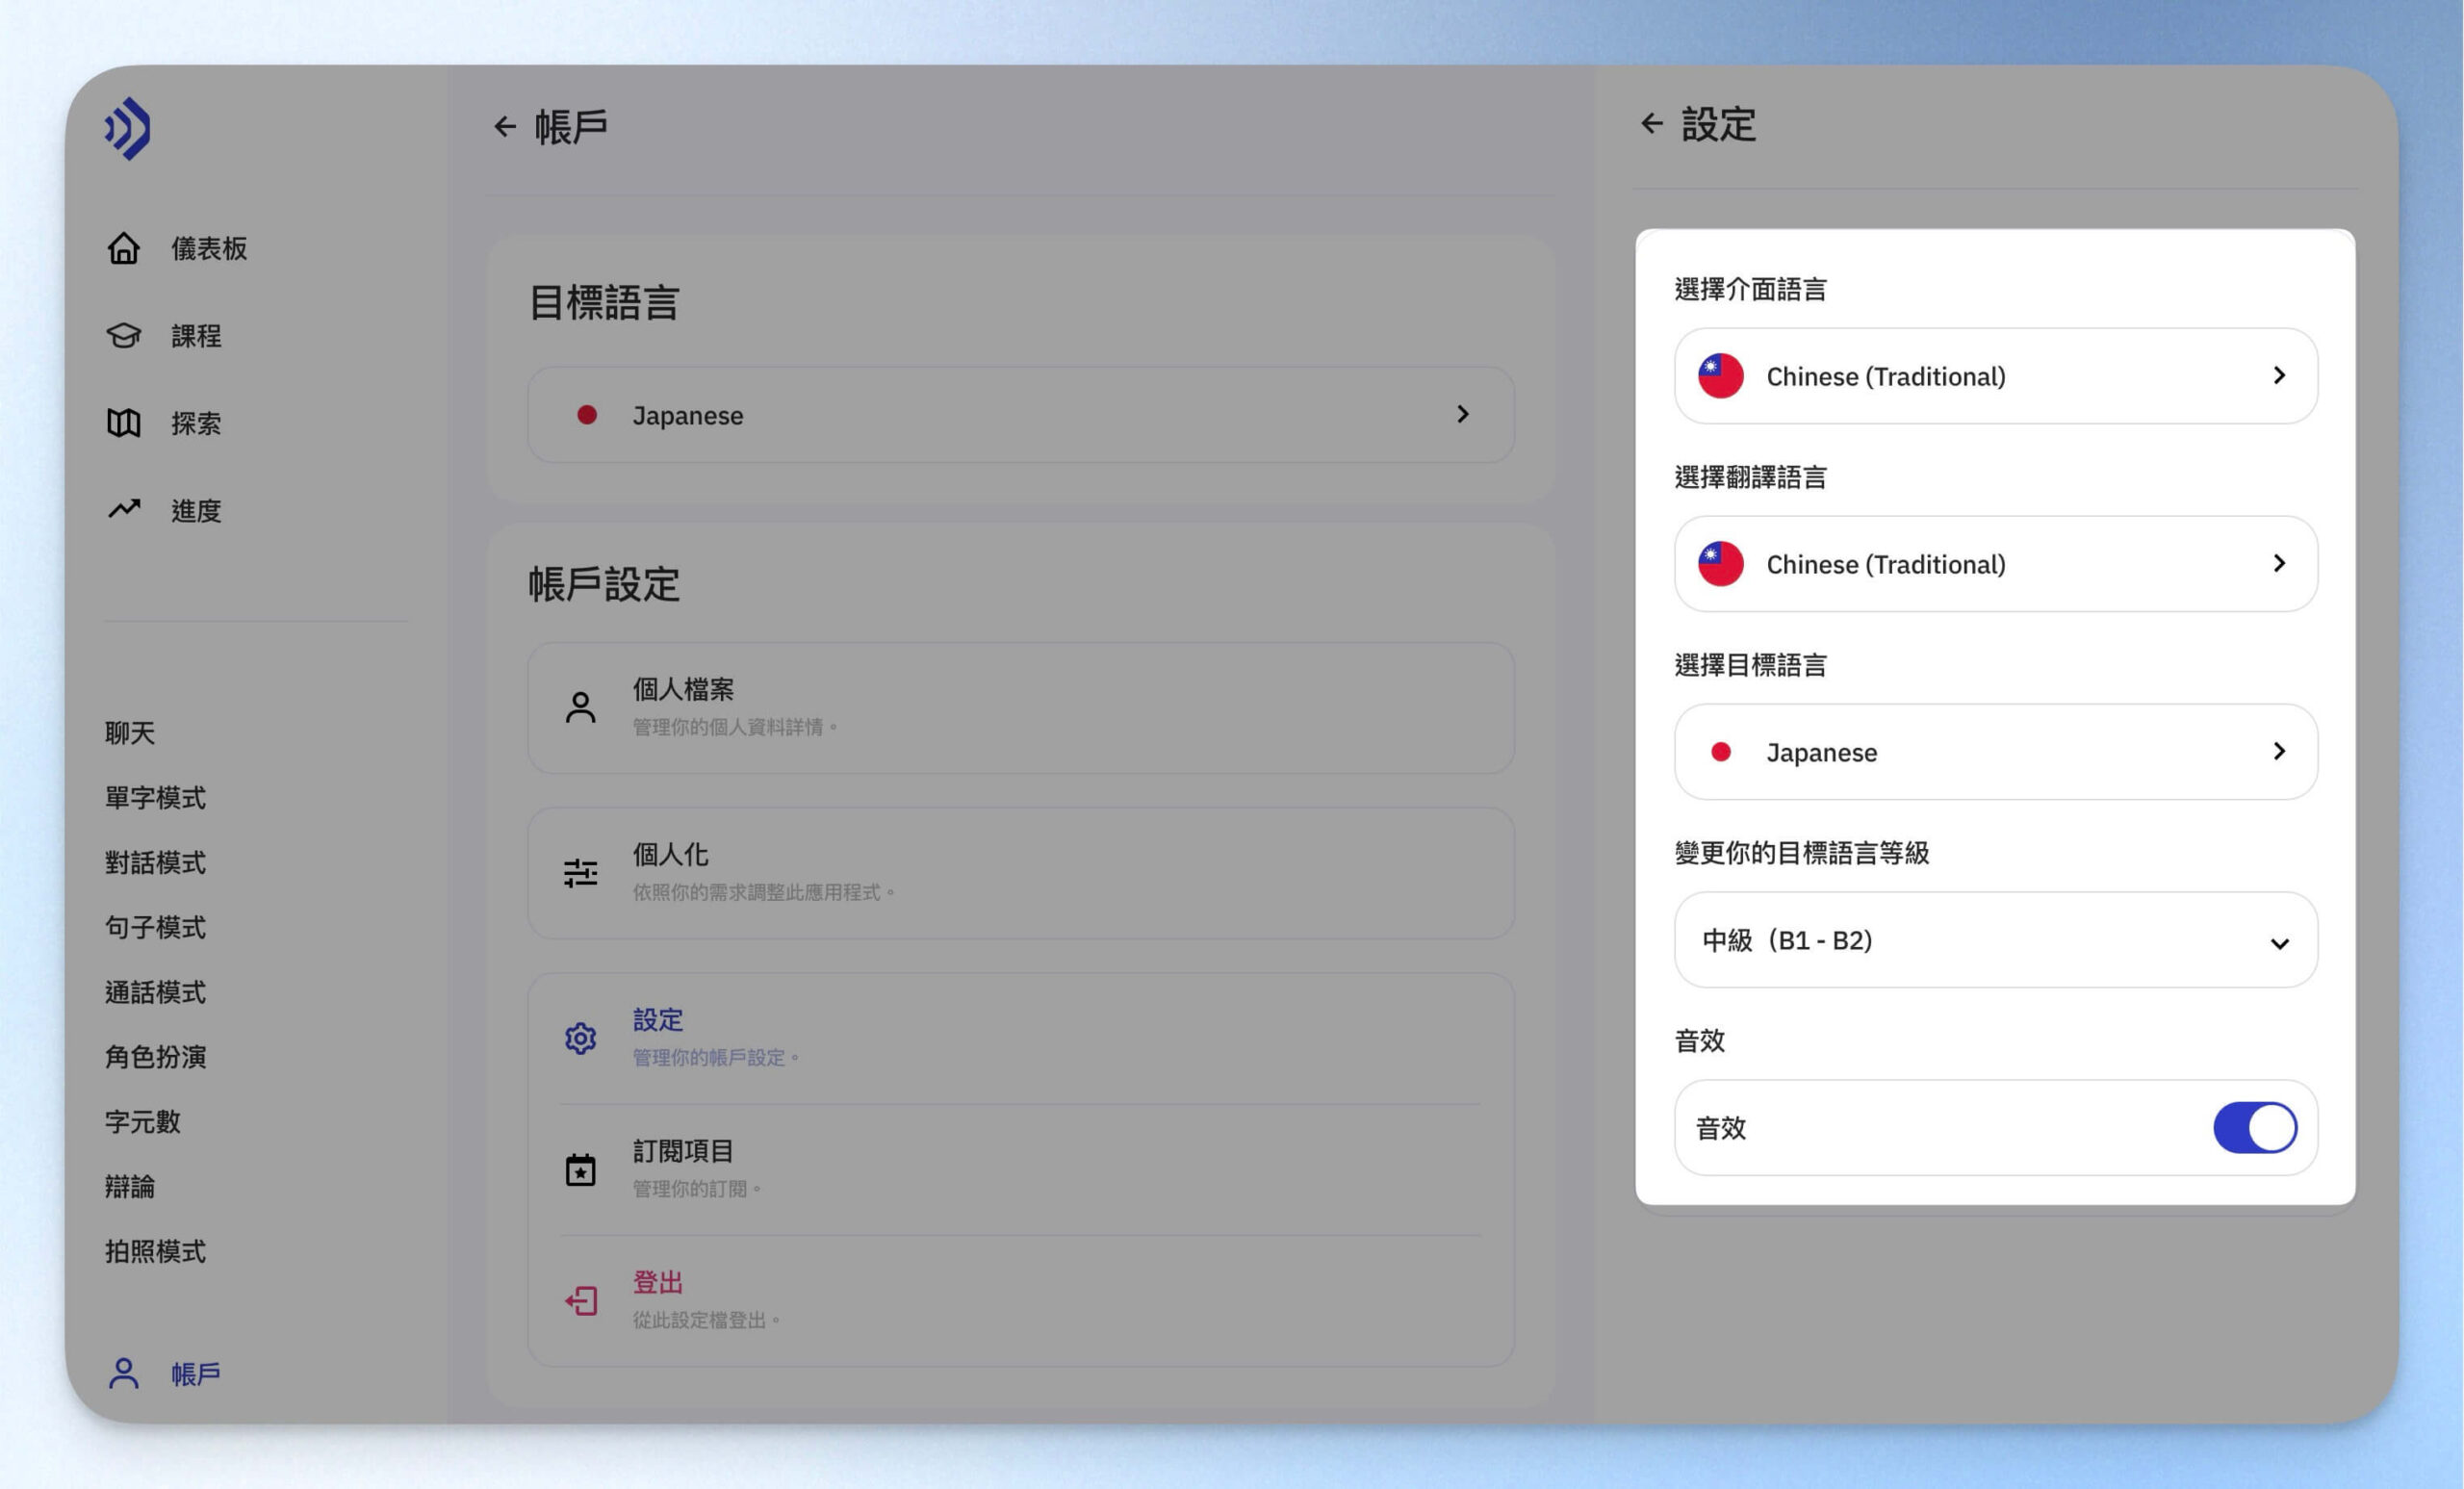
Task: Click the back arrow next to 設定 header
Action: coord(1652,124)
